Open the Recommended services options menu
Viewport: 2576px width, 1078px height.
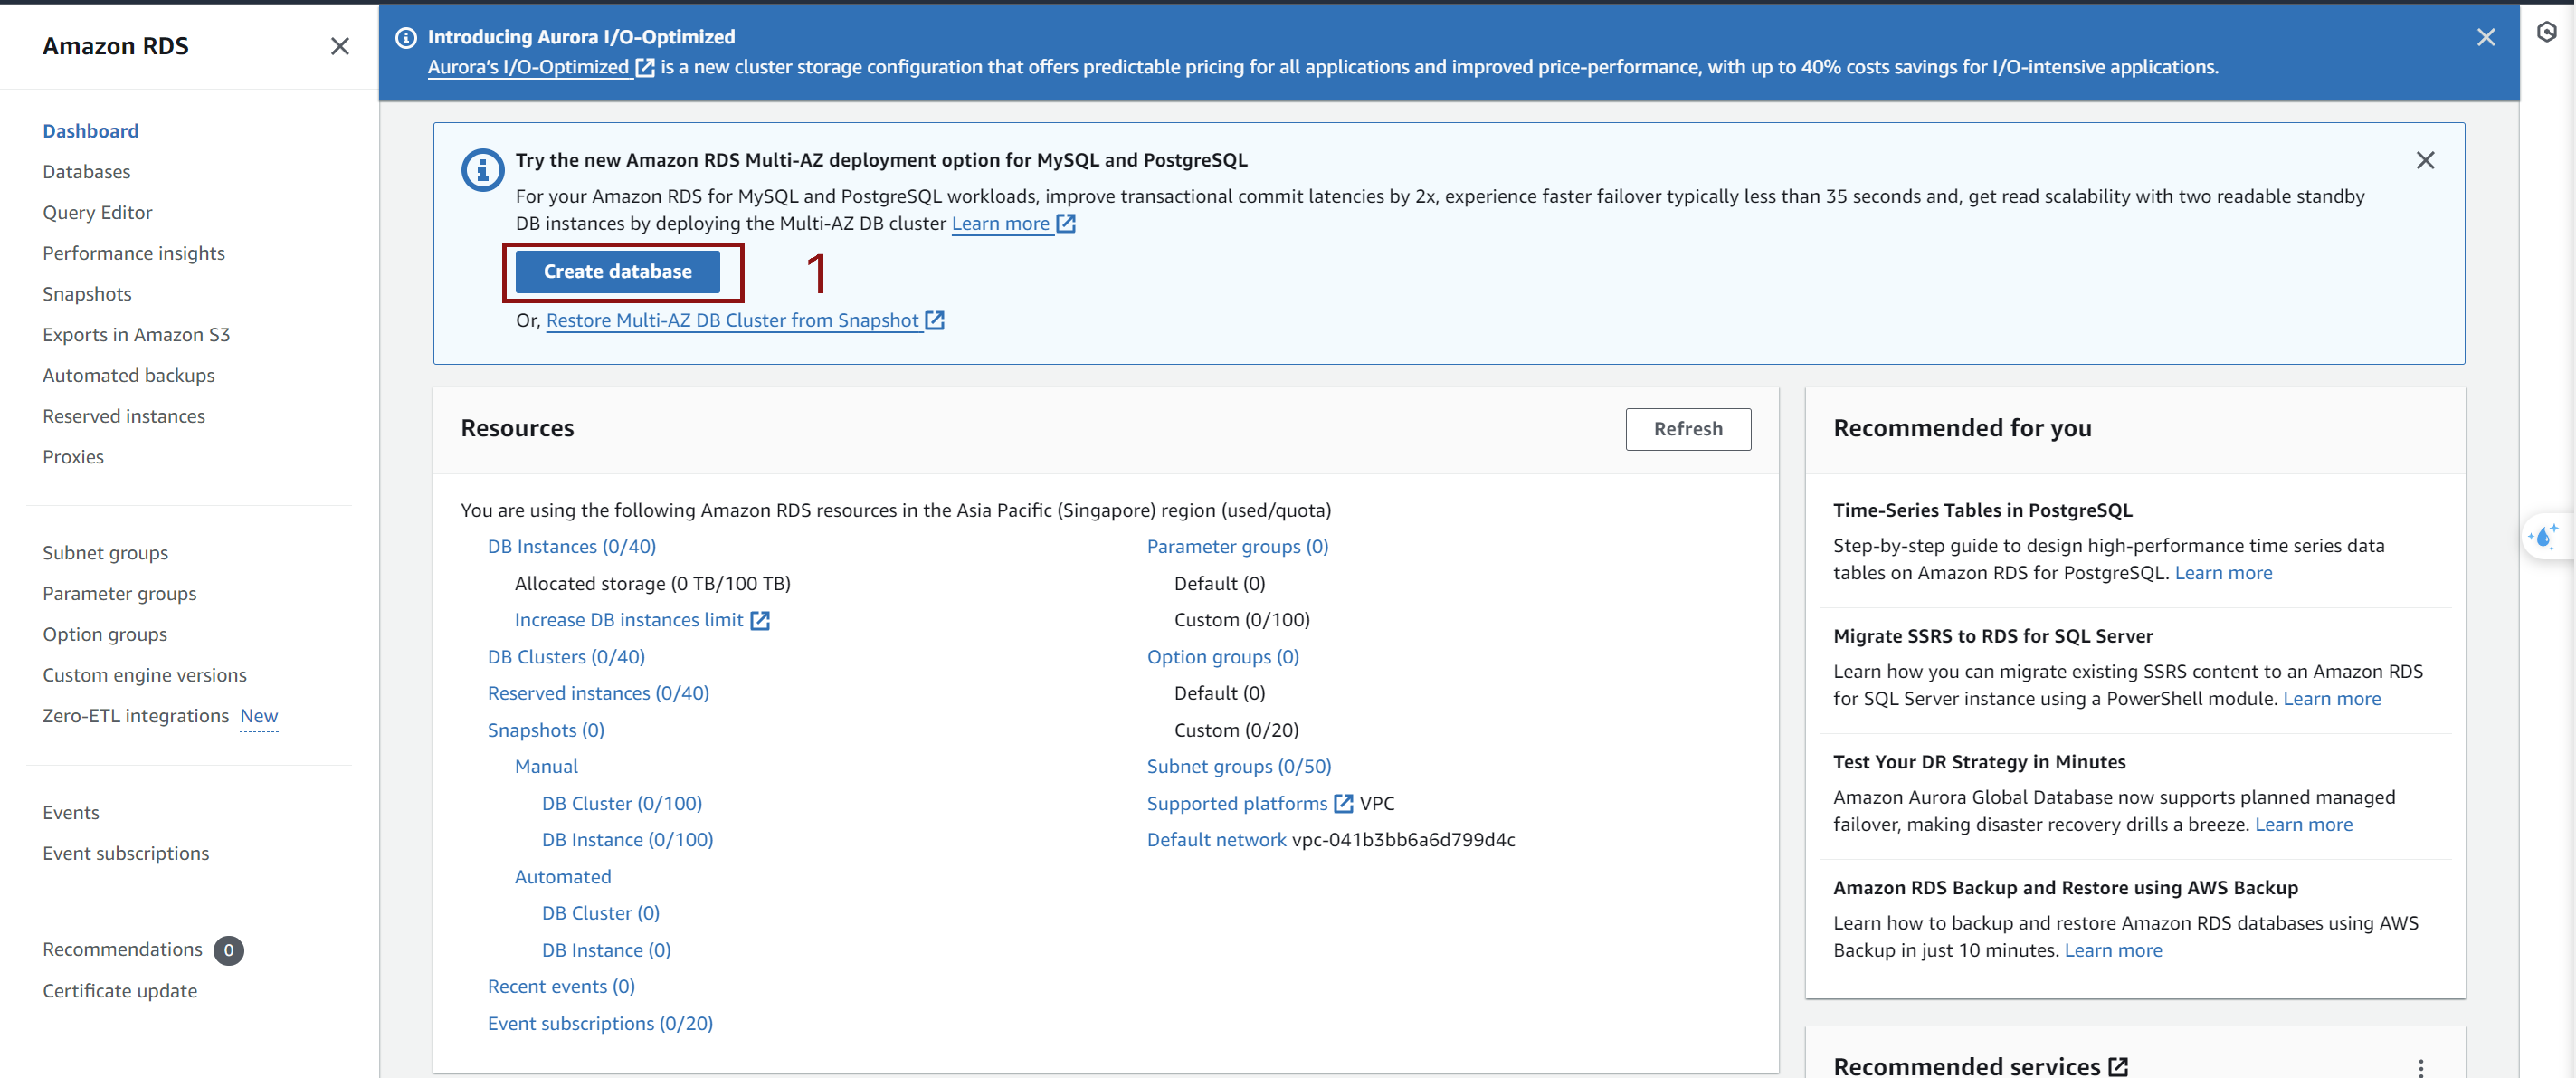[2420, 1067]
